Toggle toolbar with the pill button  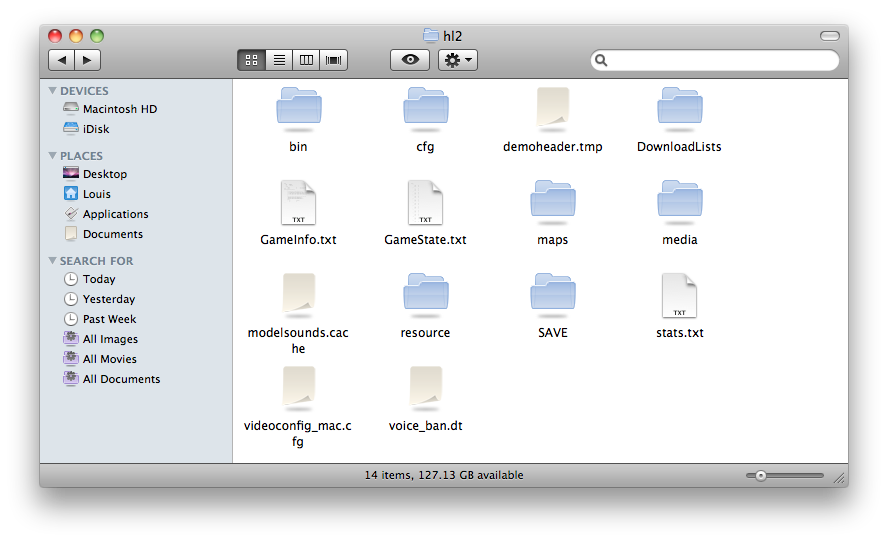pyautogui.click(x=830, y=36)
